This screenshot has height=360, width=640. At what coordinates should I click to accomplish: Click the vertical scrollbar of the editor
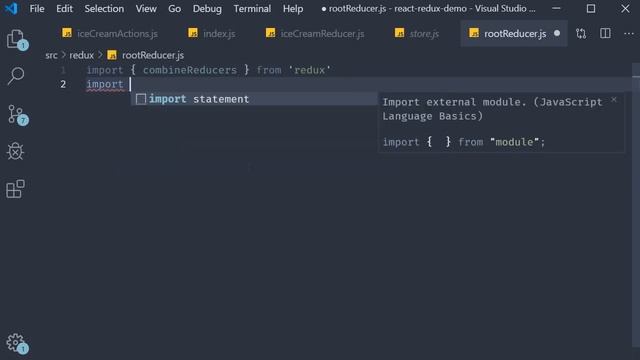(x=636, y=204)
